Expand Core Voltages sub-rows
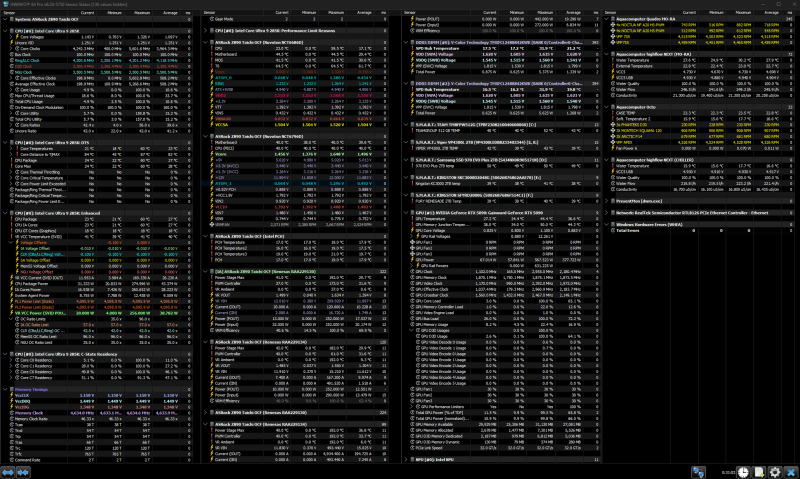Screen dimensions: 800x479 [x=11, y=37]
